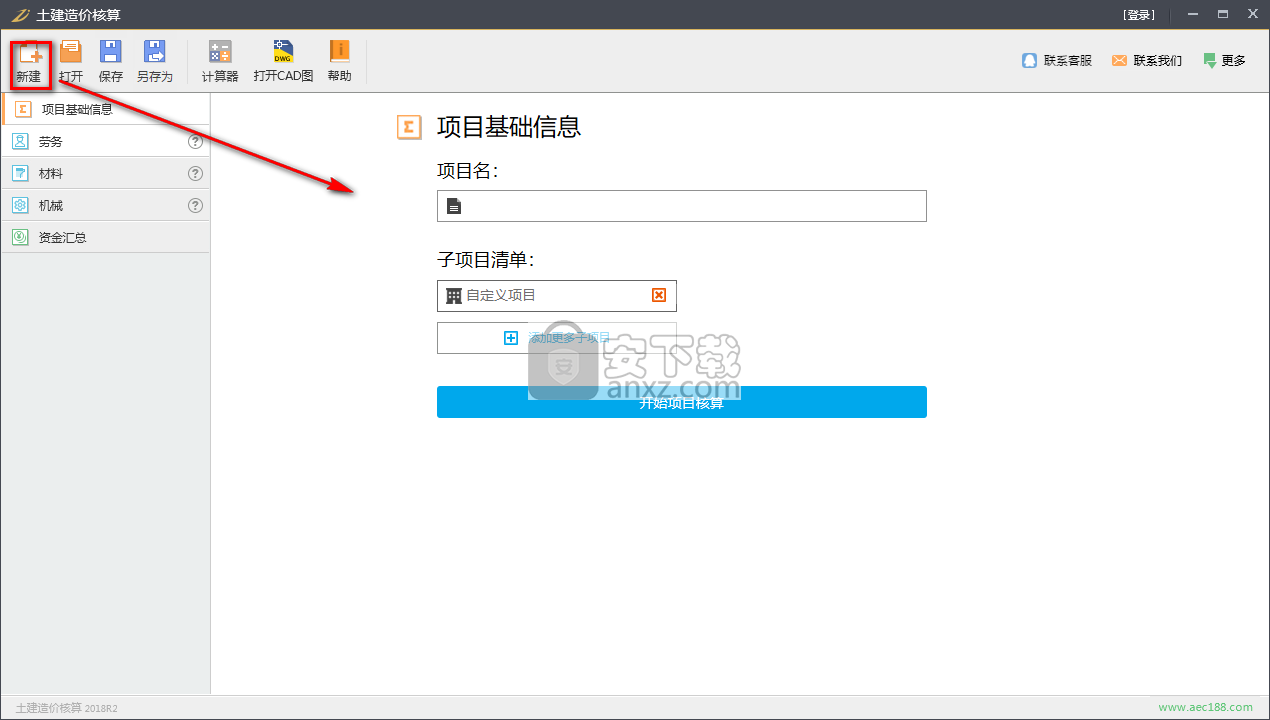Image resolution: width=1270 pixels, height=720 pixels.
Task: Click the app logo icon in title bar
Action: [x=19, y=15]
